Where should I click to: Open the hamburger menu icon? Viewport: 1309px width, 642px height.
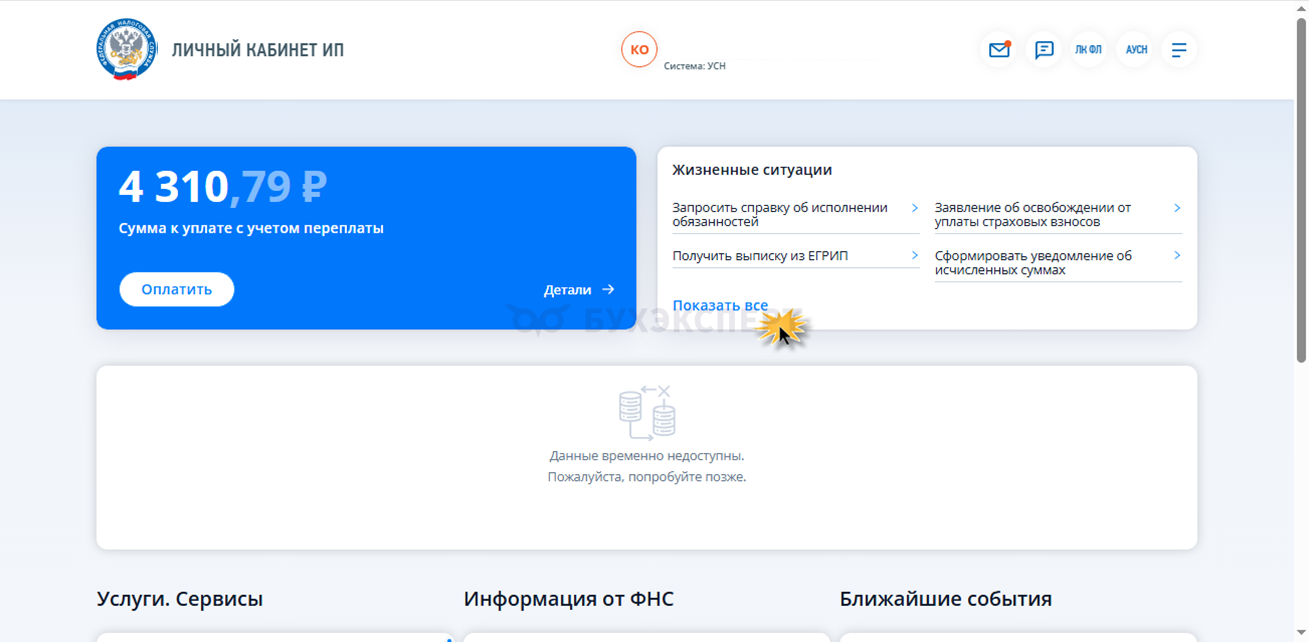click(x=1179, y=50)
